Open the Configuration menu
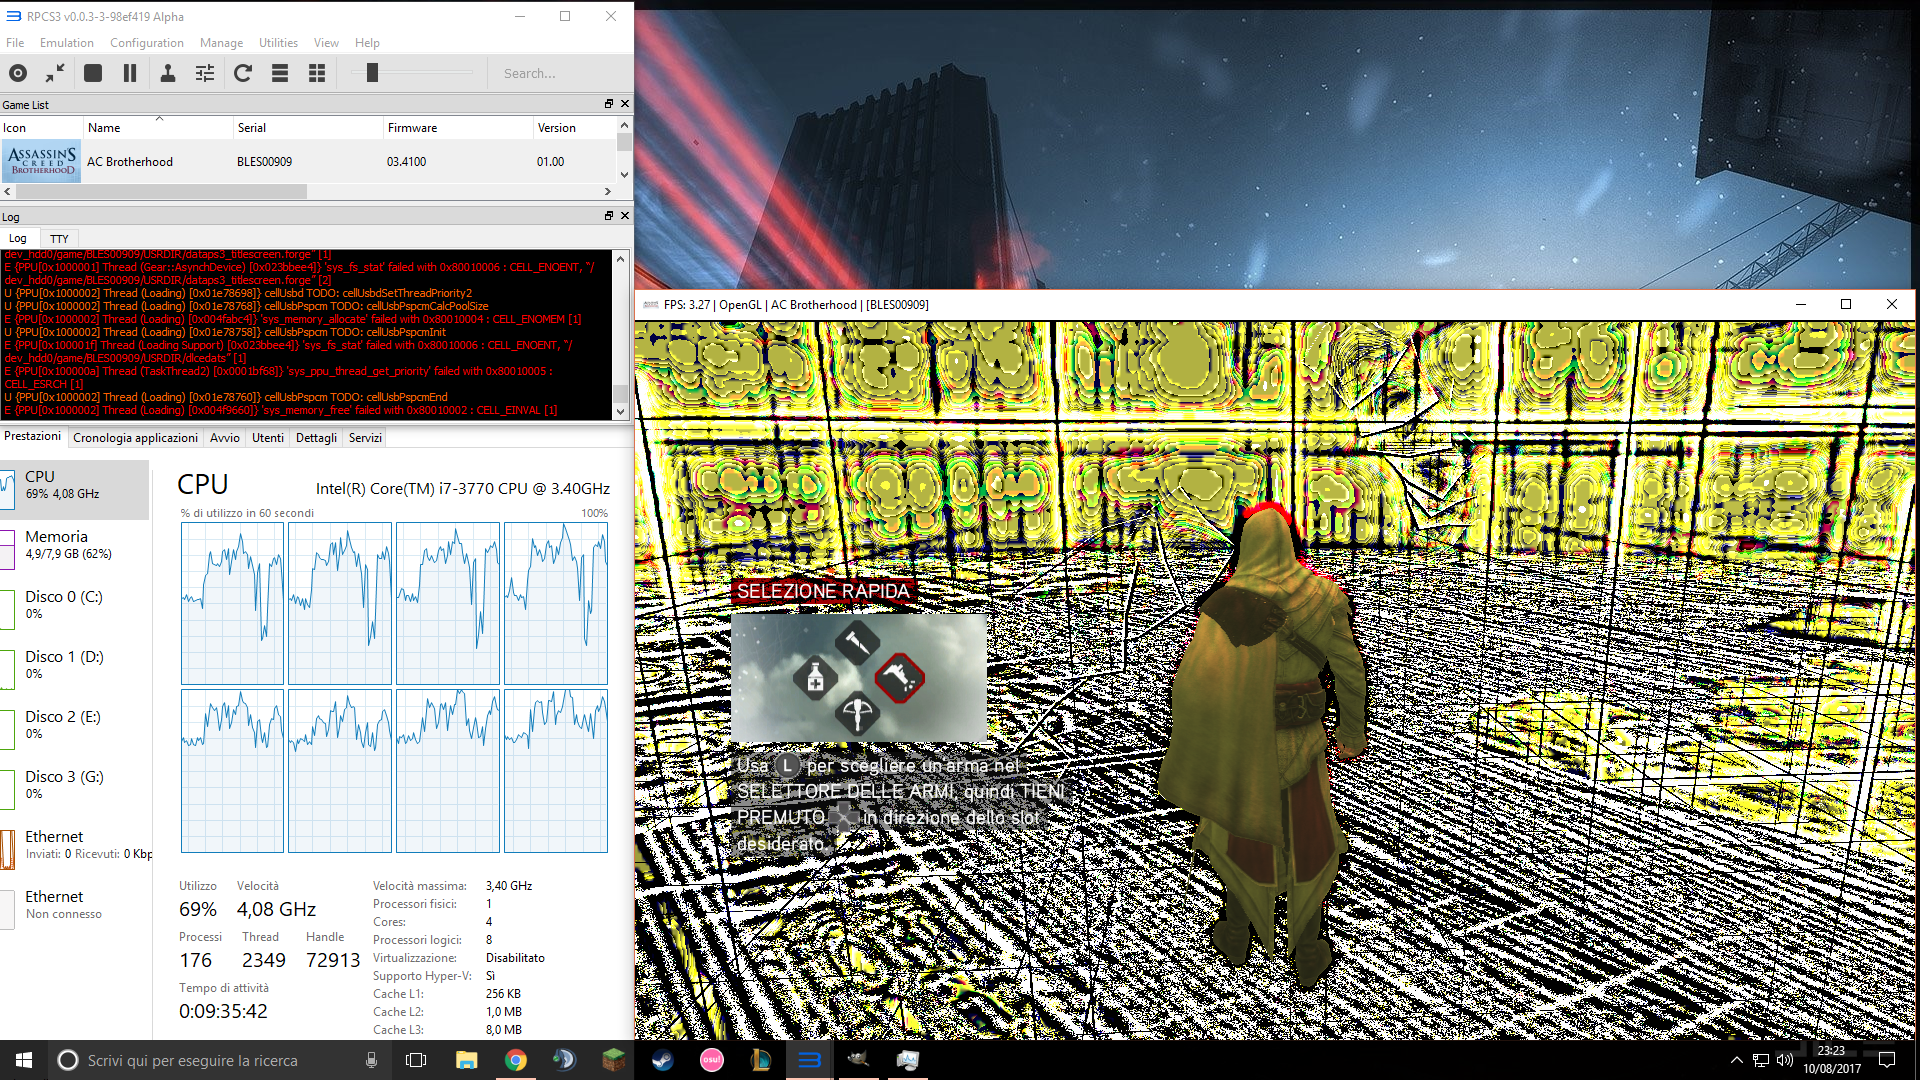 (x=146, y=43)
